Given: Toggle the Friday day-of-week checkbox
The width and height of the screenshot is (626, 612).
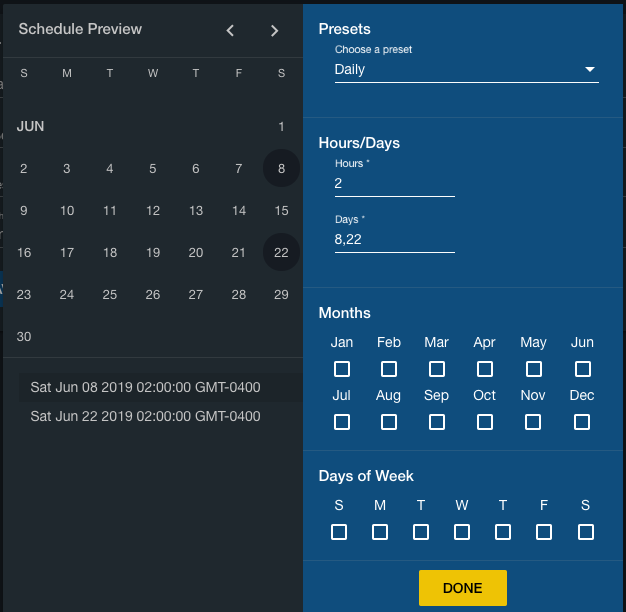Looking at the screenshot, I should point(544,532).
